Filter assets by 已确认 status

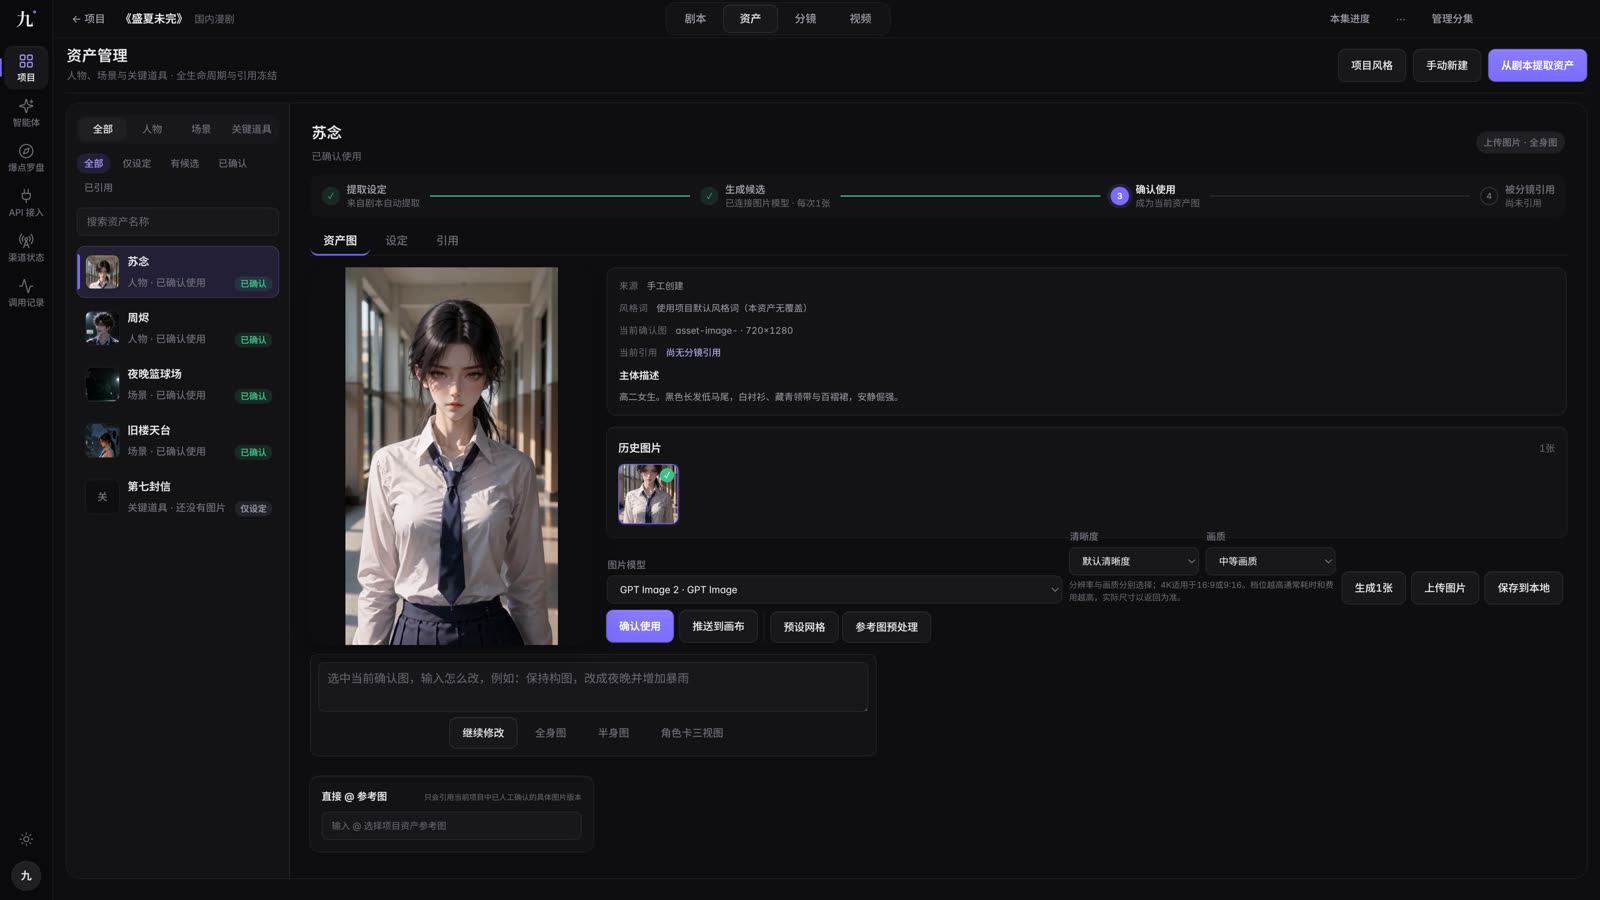[x=232, y=163]
